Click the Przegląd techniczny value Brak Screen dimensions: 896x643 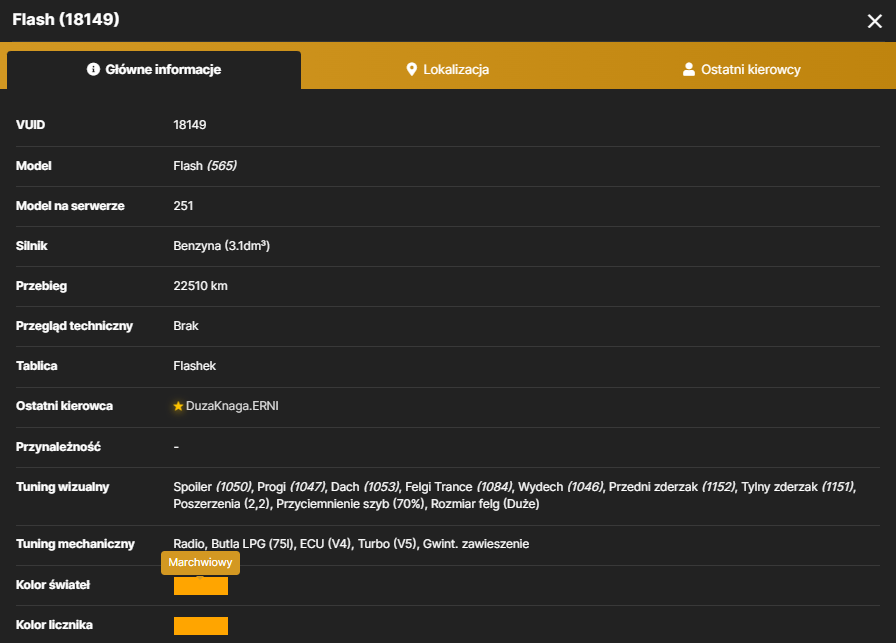pos(186,326)
